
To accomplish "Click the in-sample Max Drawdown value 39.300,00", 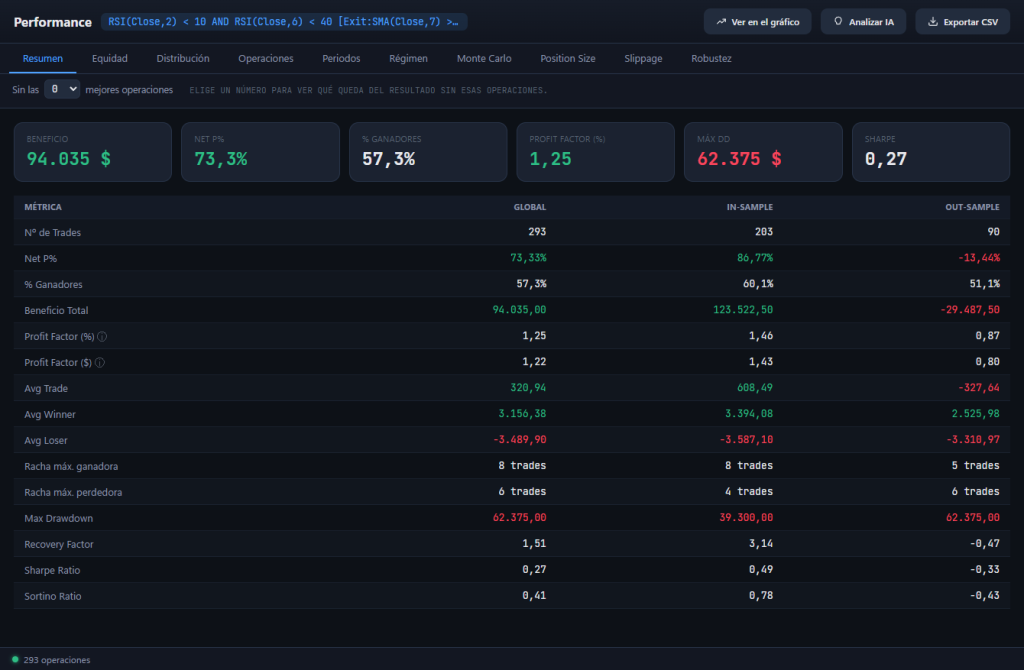I will click(x=746, y=517).
